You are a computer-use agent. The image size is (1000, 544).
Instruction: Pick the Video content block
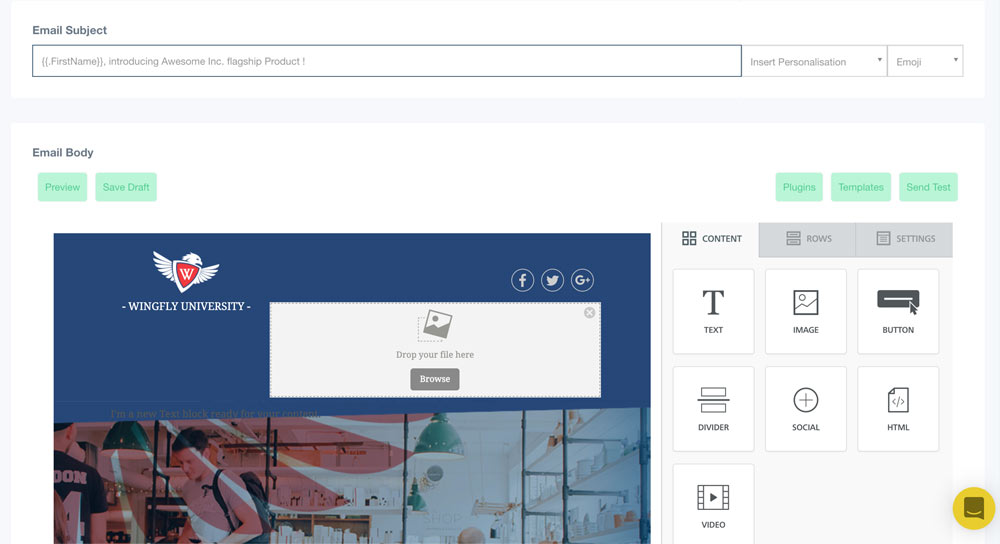click(x=713, y=505)
